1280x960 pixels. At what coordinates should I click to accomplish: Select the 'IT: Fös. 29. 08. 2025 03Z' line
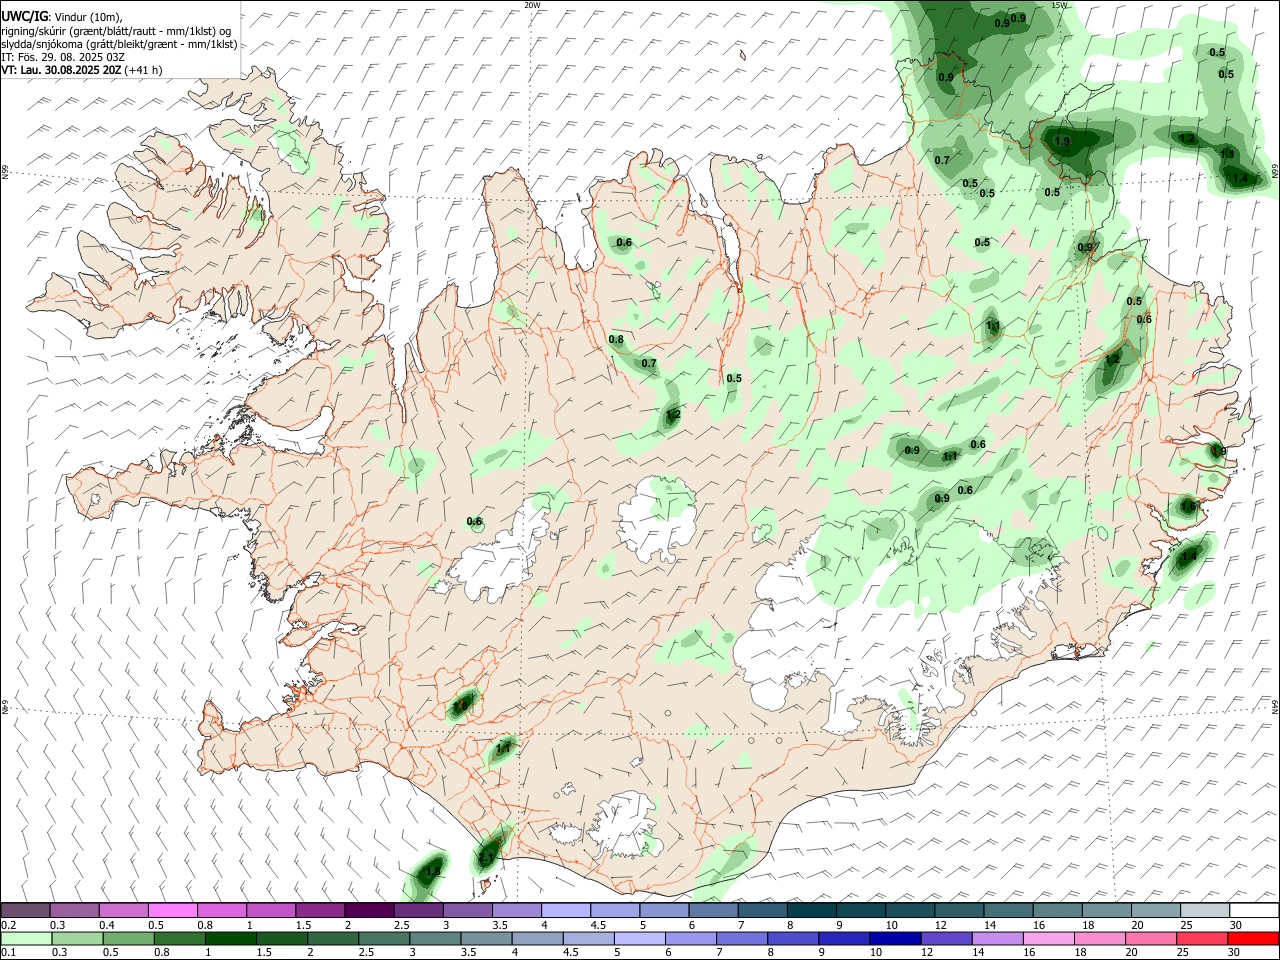click(x=63, y=57)
